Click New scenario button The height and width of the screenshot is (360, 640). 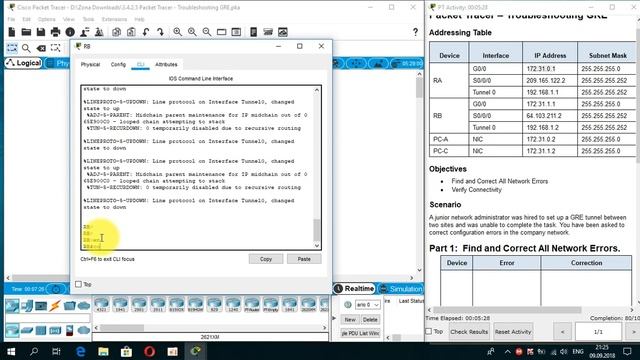pos(350,320)
